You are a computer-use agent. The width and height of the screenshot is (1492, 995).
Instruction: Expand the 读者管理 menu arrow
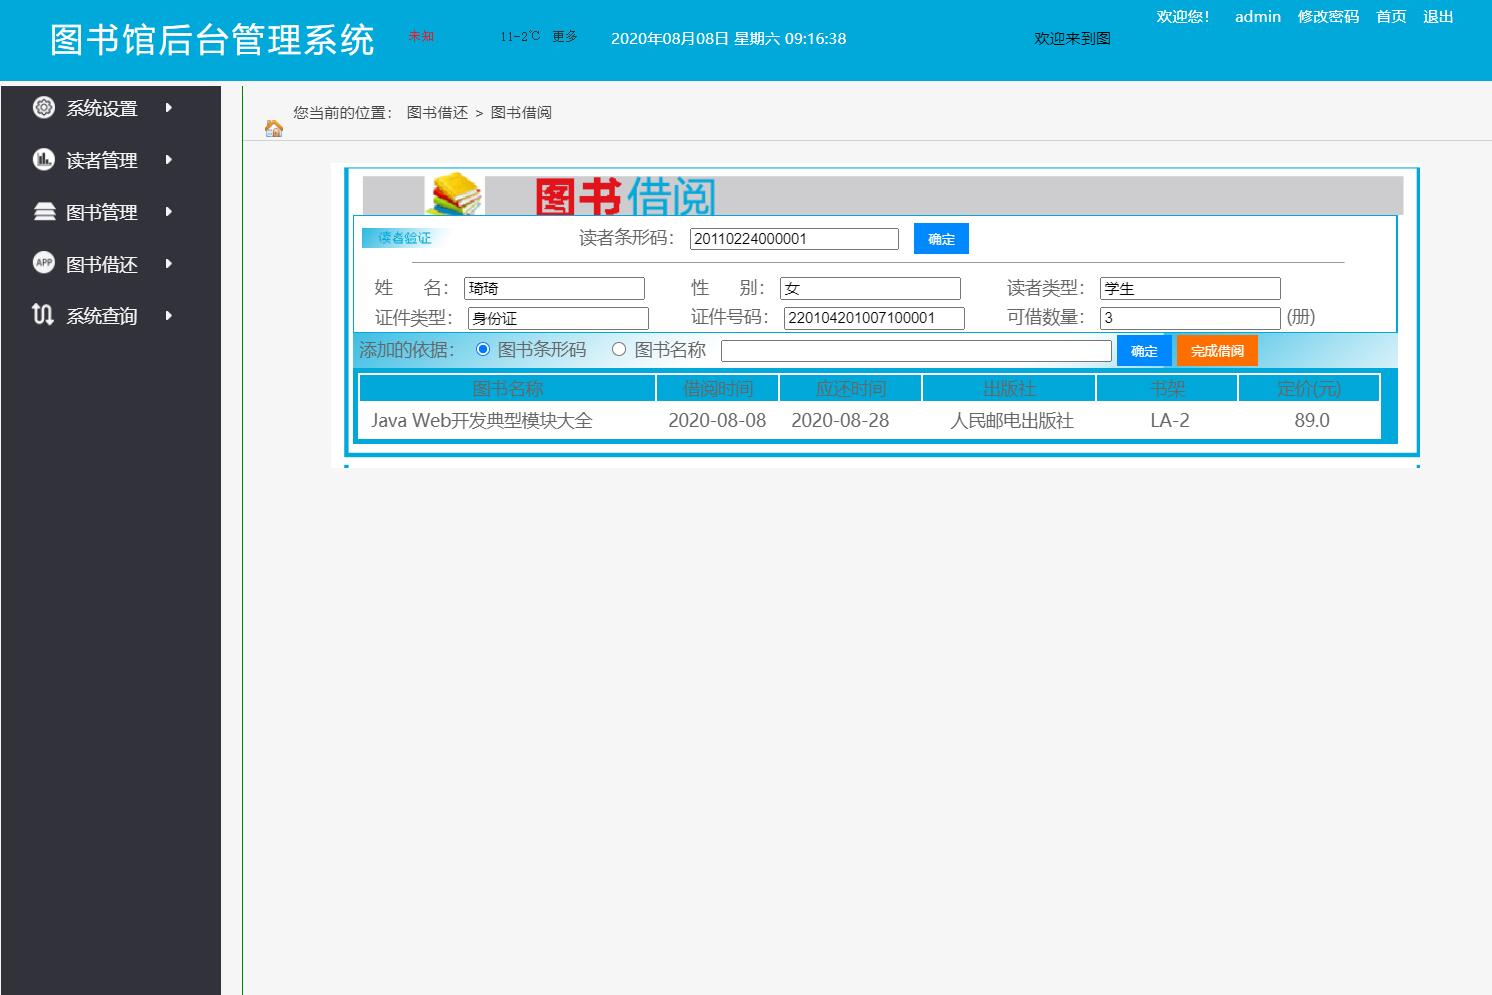pyautogui.click(x=168, y=159)
